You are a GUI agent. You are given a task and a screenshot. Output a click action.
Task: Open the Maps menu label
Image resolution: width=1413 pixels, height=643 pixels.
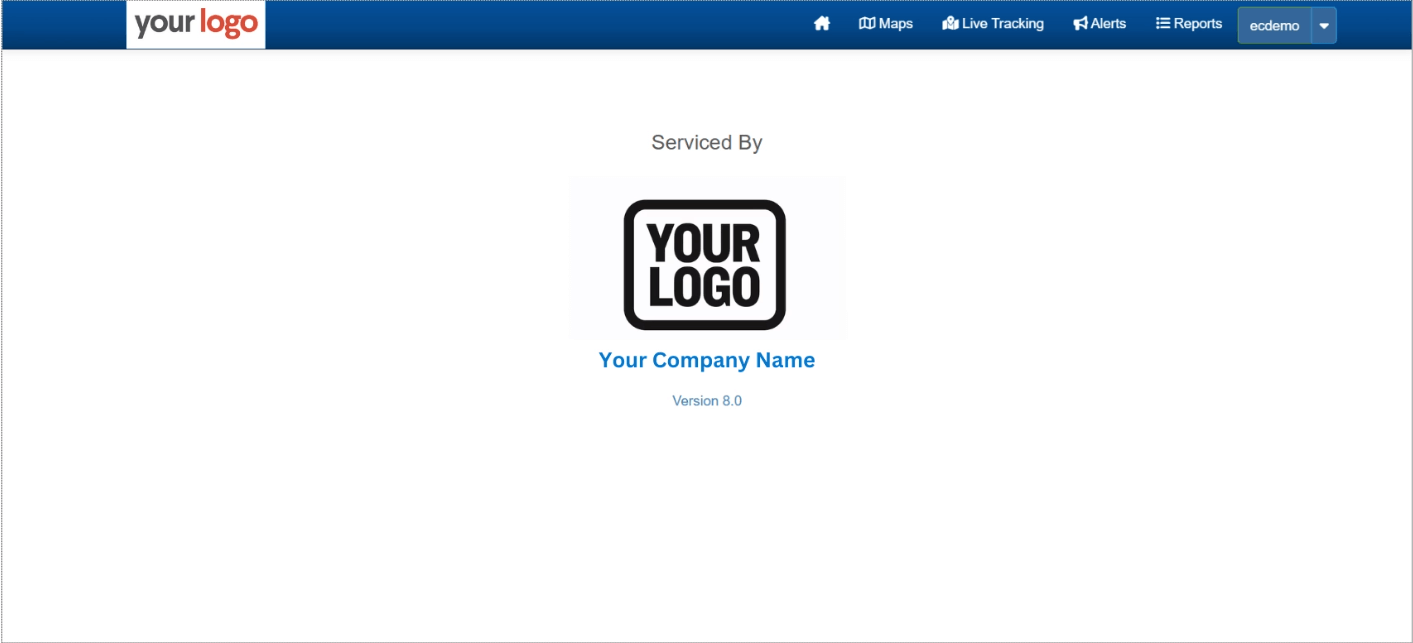(x=895, y=24)
